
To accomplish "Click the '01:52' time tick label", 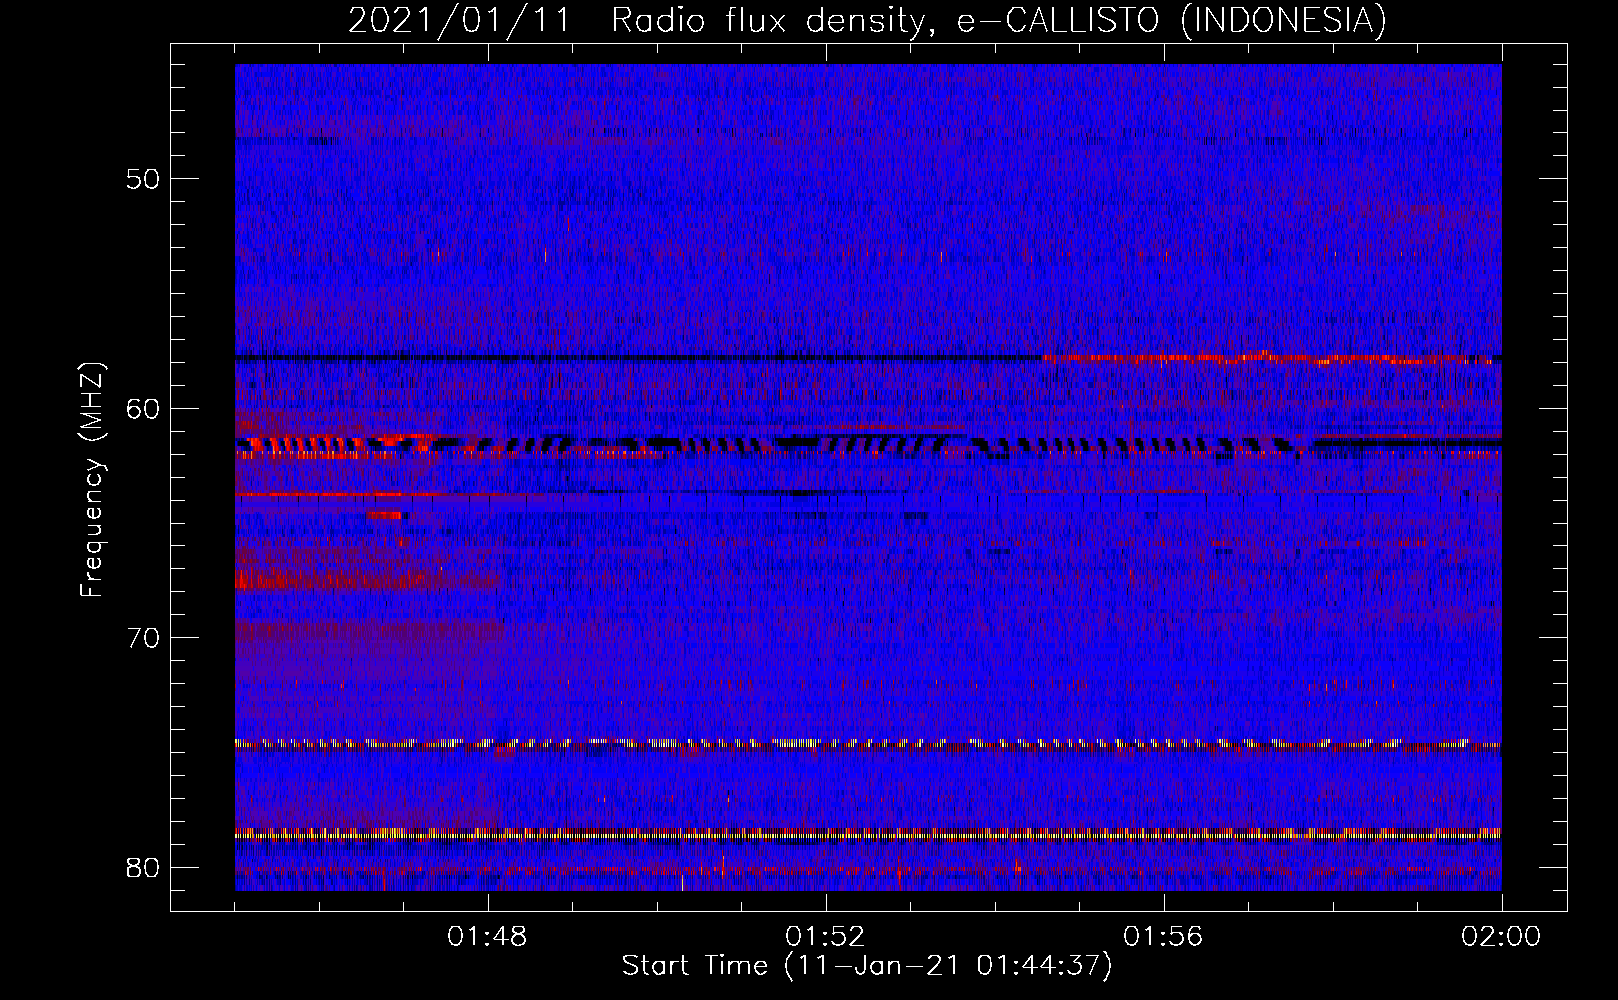I will pyautogui.click(x=825, y=937).
